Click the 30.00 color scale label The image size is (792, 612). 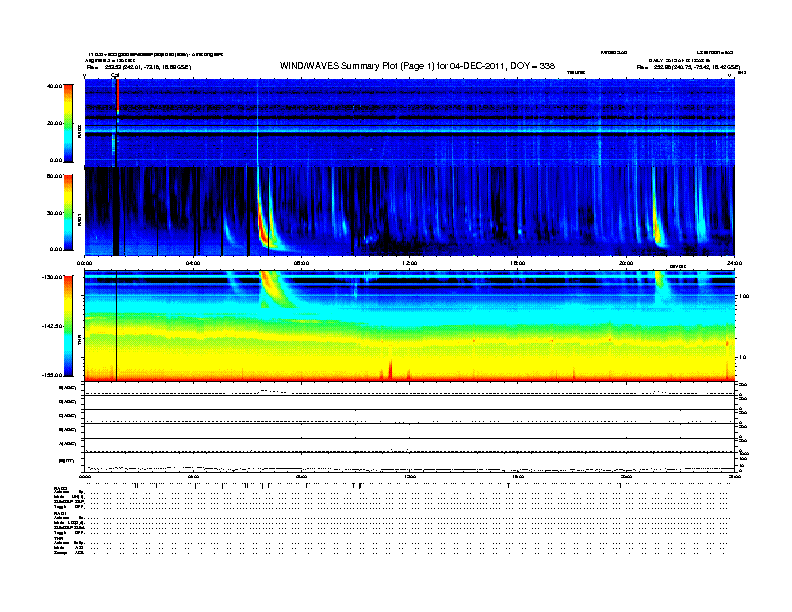click(54, 213)
